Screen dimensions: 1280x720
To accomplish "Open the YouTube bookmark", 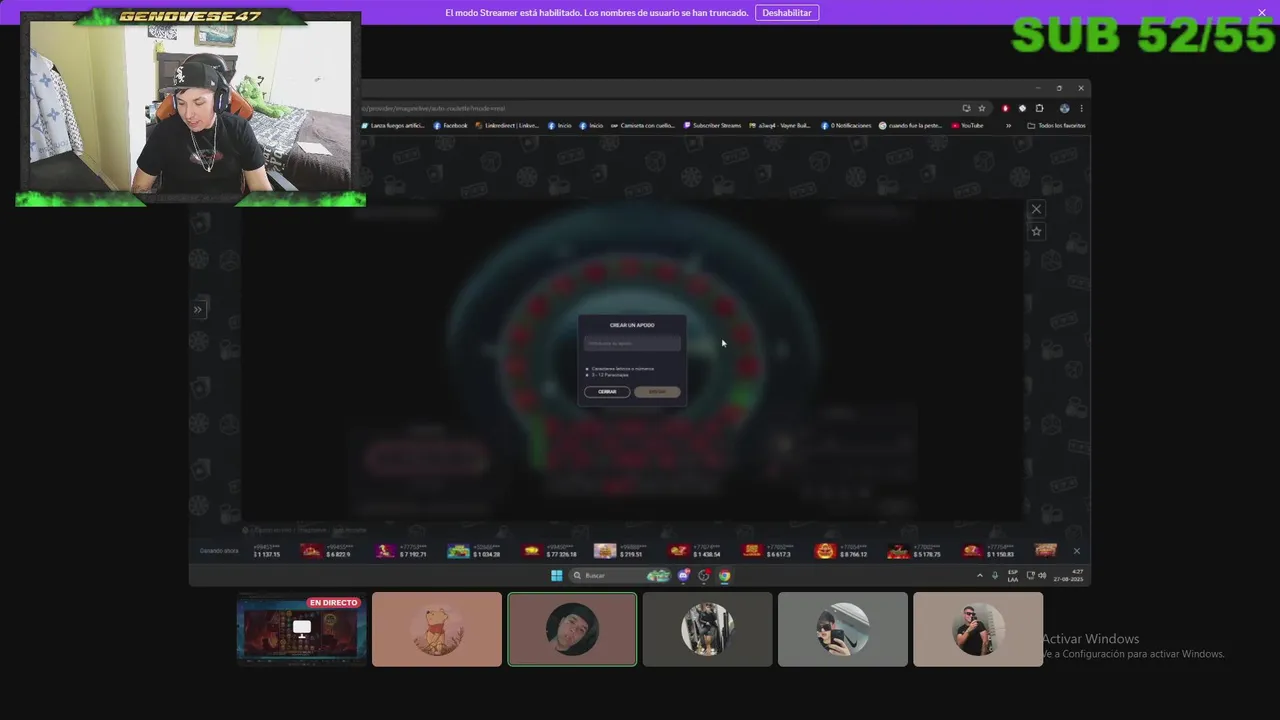I will click(x=967, y=126).
